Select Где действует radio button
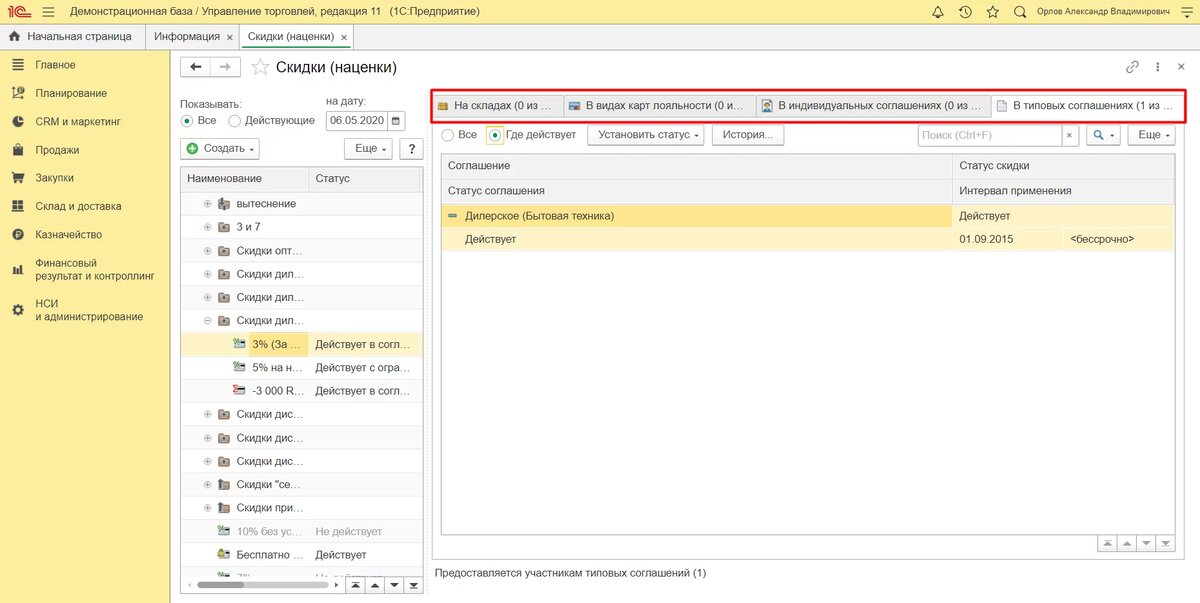1200x603 pixels. pyautogui.click(x=531, y=134)
